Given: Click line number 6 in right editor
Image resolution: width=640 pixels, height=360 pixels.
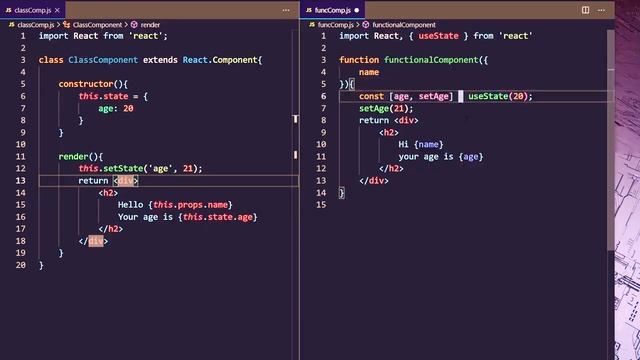Looking at the screenshot, I should (323, 96).
